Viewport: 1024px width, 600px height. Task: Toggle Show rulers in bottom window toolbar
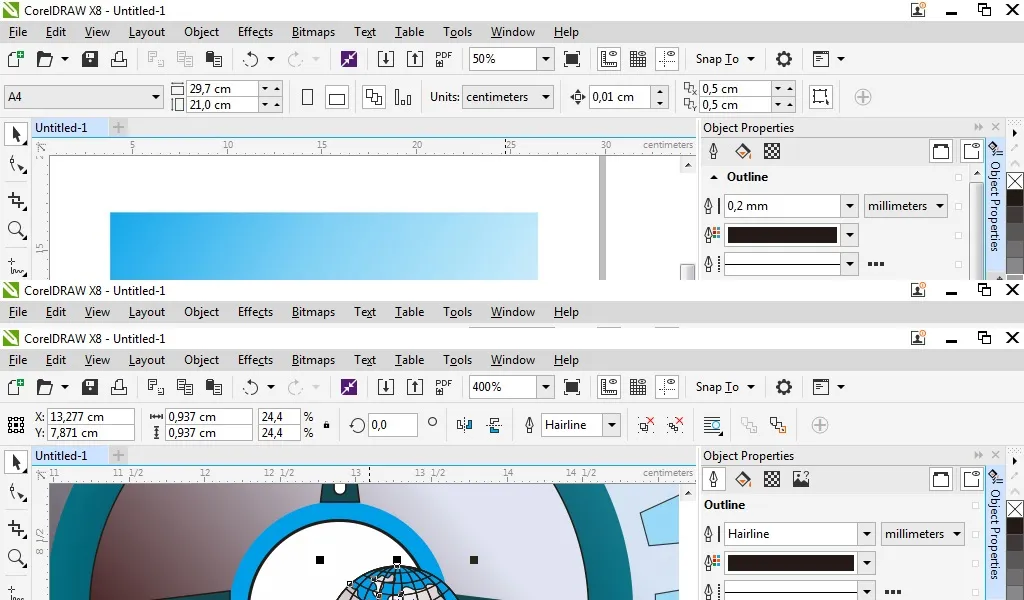pos(609,387)
